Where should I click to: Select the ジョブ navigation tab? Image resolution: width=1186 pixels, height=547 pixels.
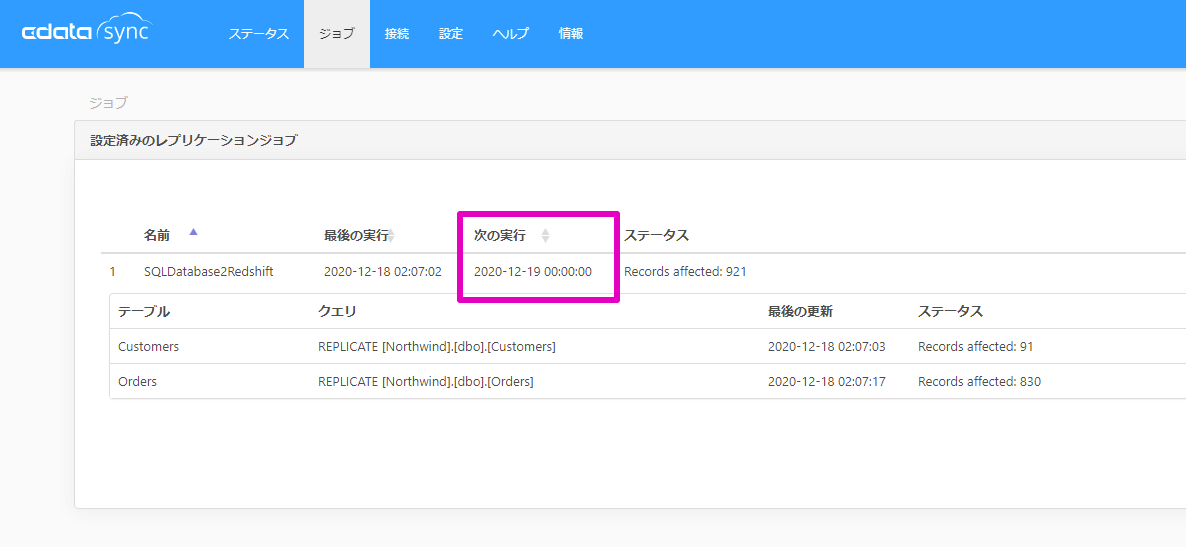337,33
